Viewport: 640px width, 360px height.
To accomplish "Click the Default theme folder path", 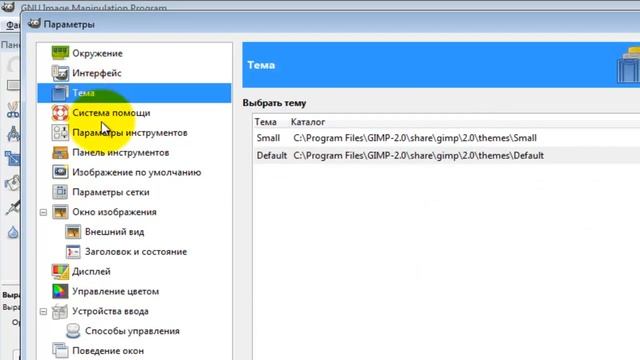I will (x=418, y=156).
